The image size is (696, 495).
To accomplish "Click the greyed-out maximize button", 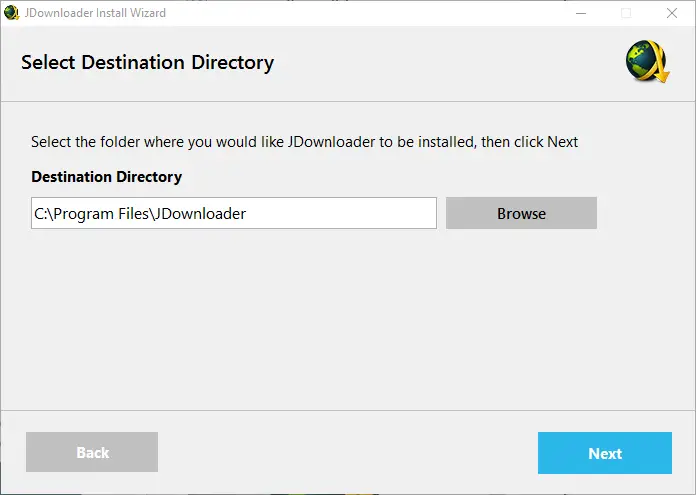I will click(626, 13).
